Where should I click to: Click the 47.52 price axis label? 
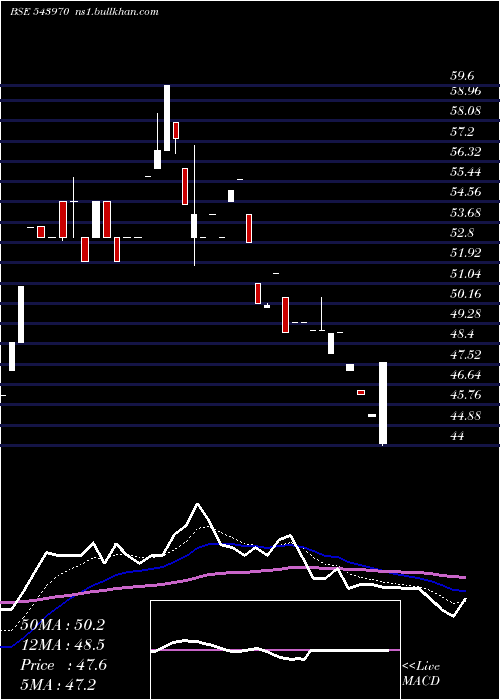click(x=466, y=354)
